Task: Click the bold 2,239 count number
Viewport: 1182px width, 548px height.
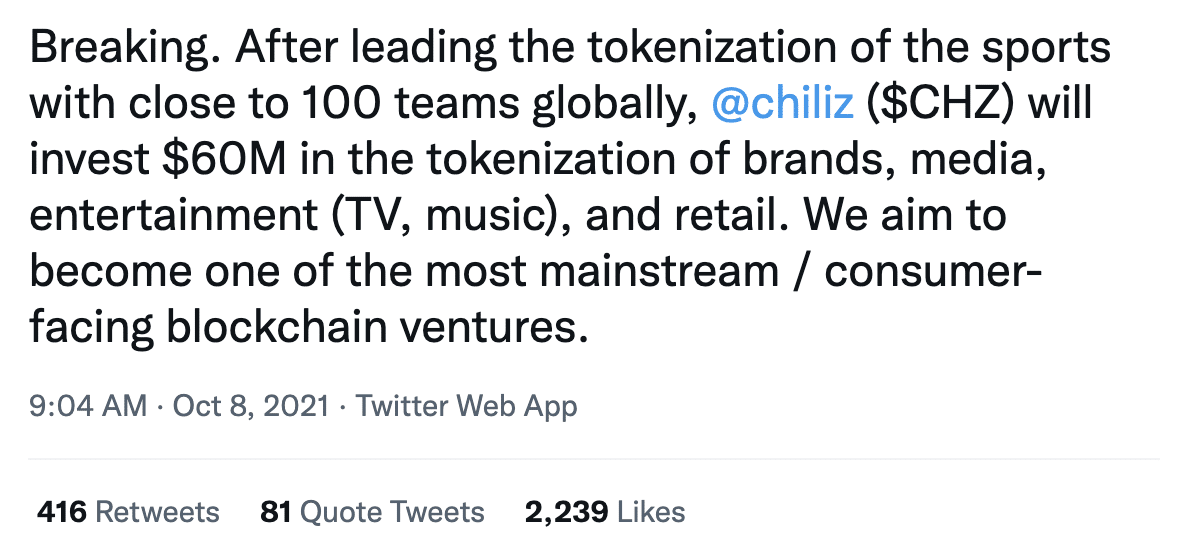Action: click(x=567, y=513)
